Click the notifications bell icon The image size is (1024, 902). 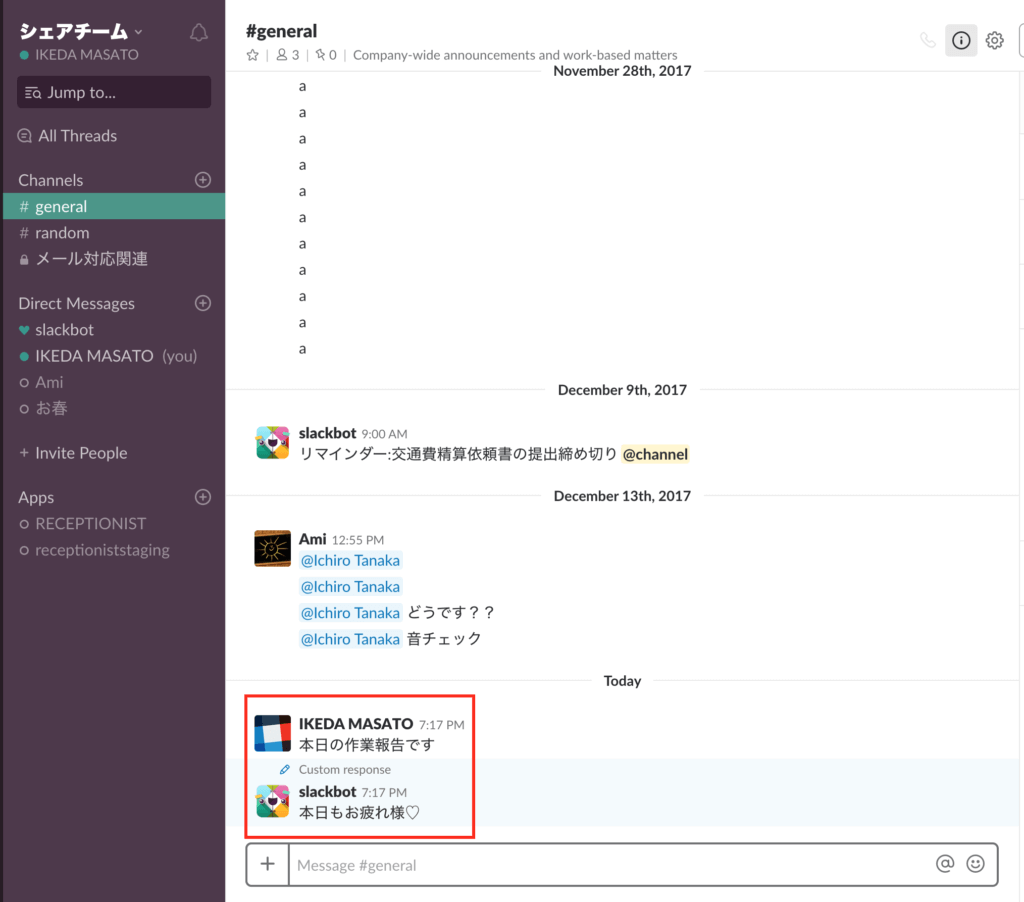(198, 33)
